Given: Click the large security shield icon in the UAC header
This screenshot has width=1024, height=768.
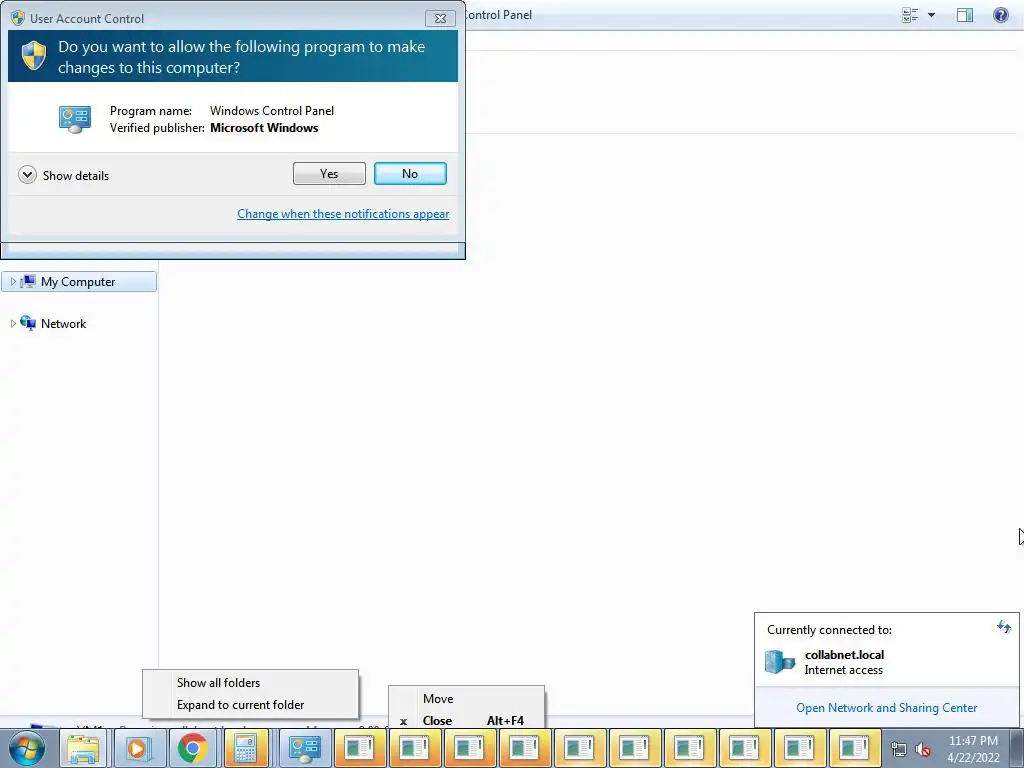Looking at the screenshot, I should (33, 56).
